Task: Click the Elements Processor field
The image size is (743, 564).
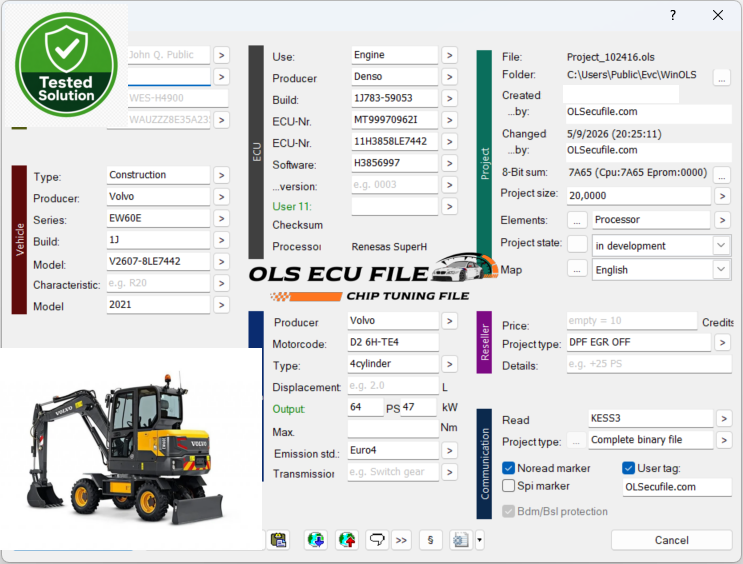Action: [x=651, y=220]
